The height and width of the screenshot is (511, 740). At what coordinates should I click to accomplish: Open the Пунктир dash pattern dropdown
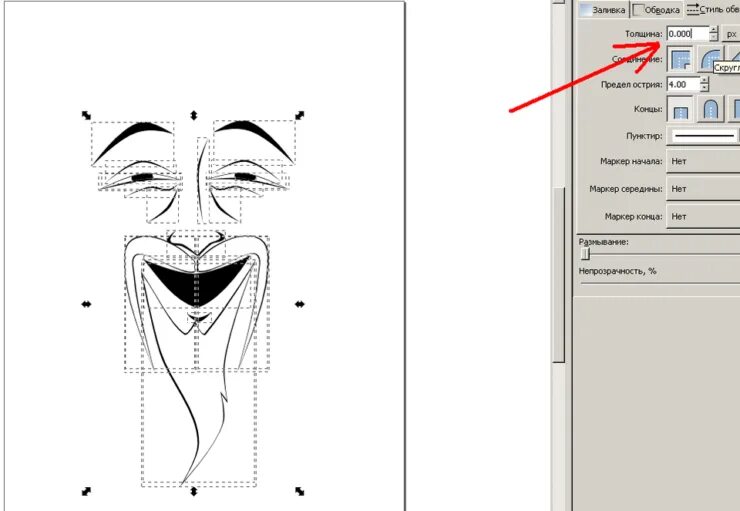(703, 136)
